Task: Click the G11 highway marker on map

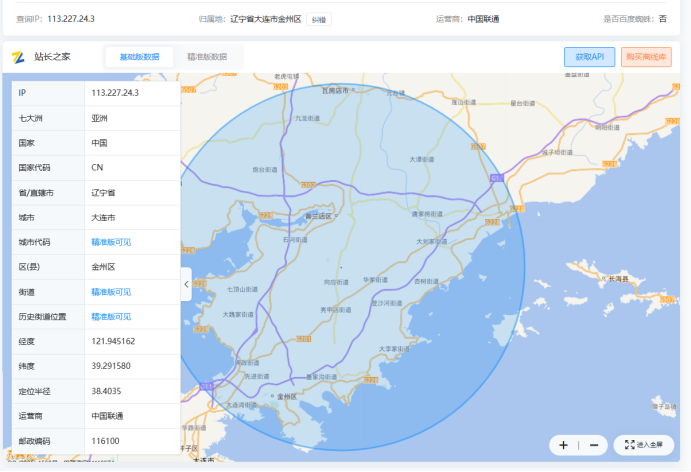Action: coord(497,178)
